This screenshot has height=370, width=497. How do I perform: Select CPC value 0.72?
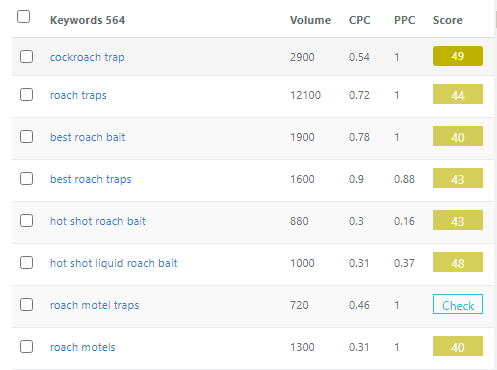(x=359, y=95)
